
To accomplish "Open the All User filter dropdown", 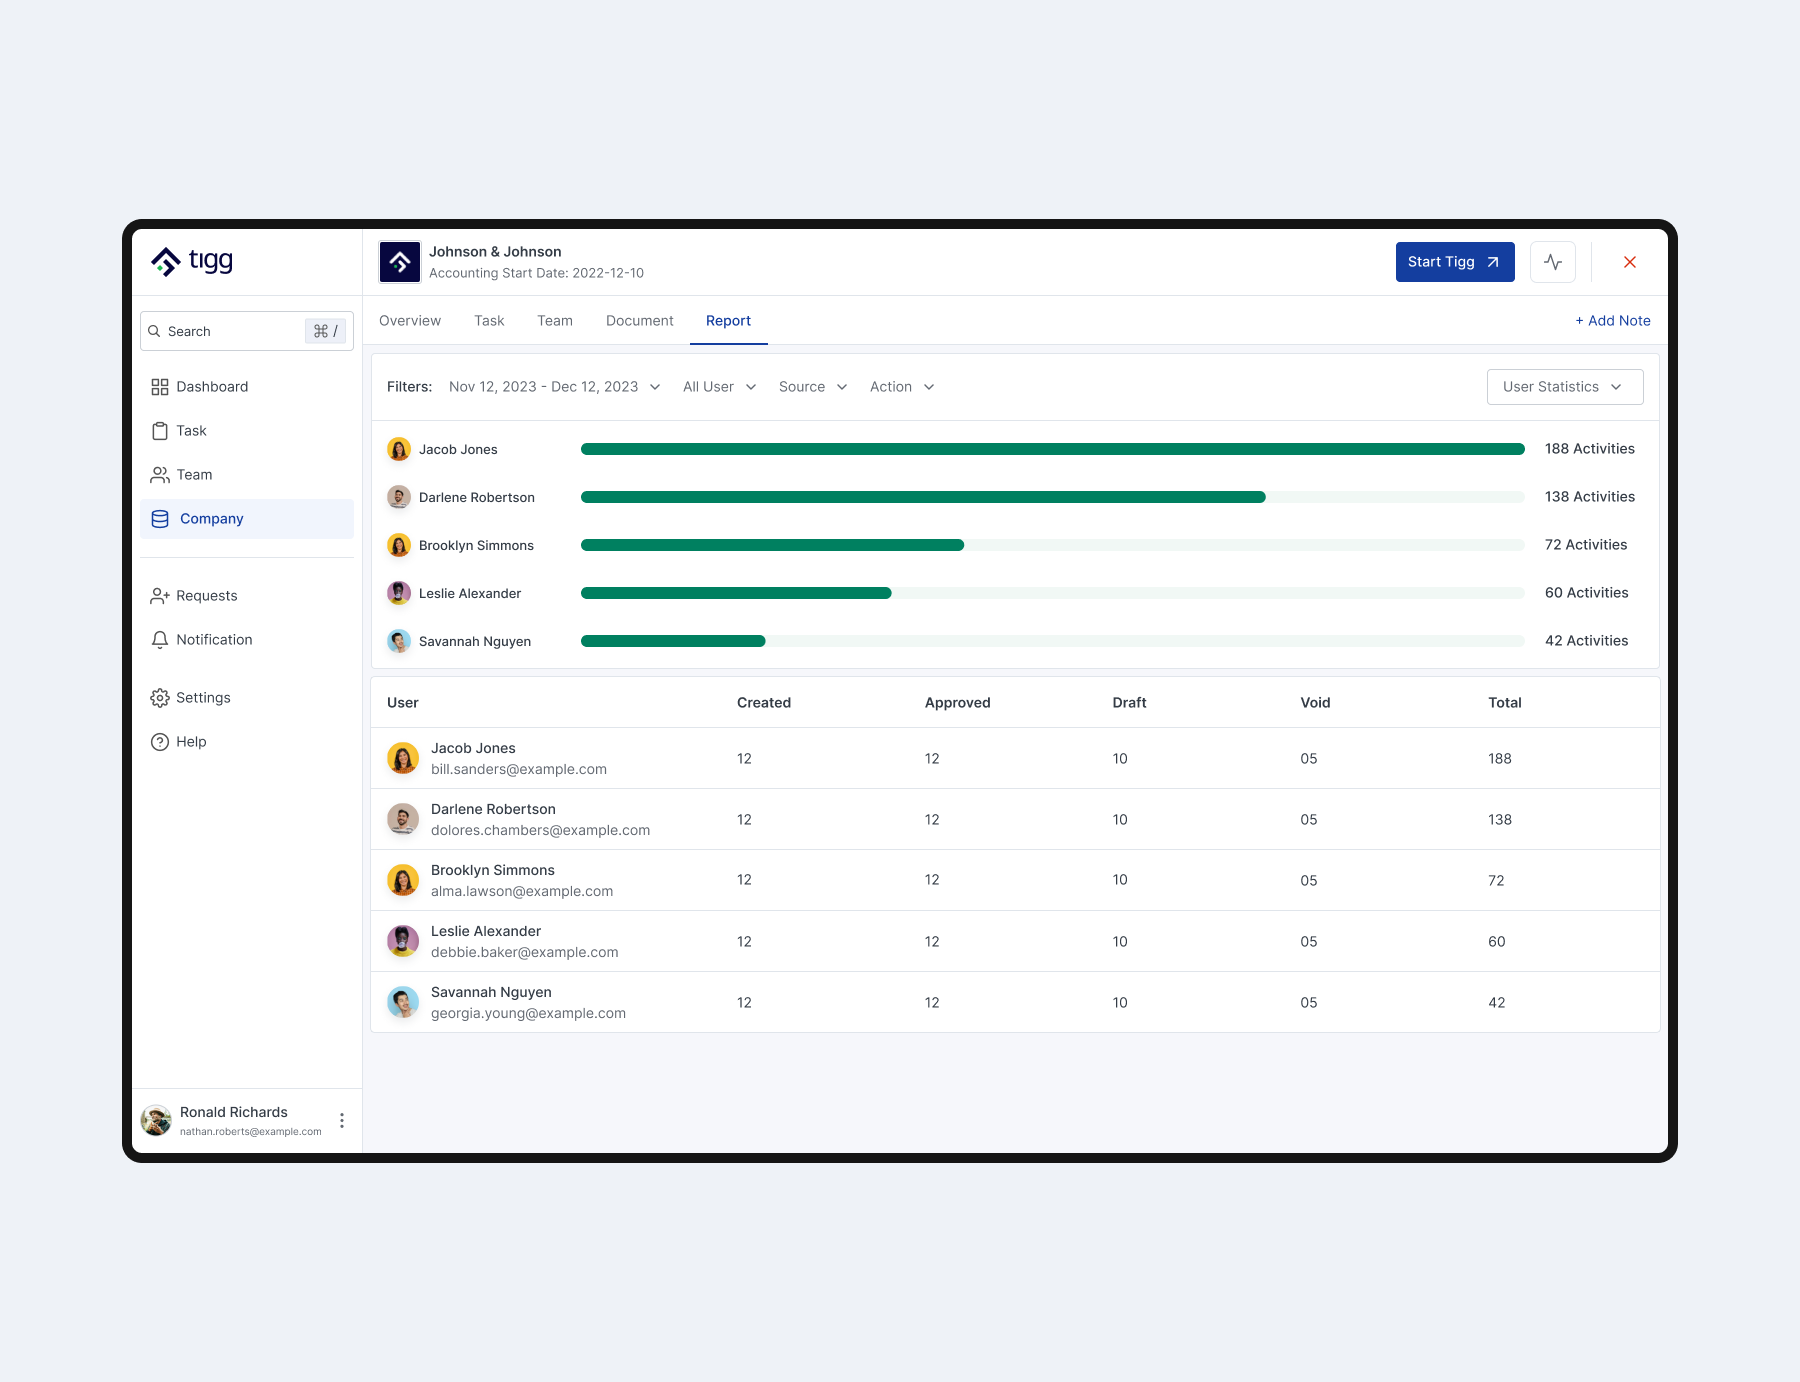I will tap(720, 387).
